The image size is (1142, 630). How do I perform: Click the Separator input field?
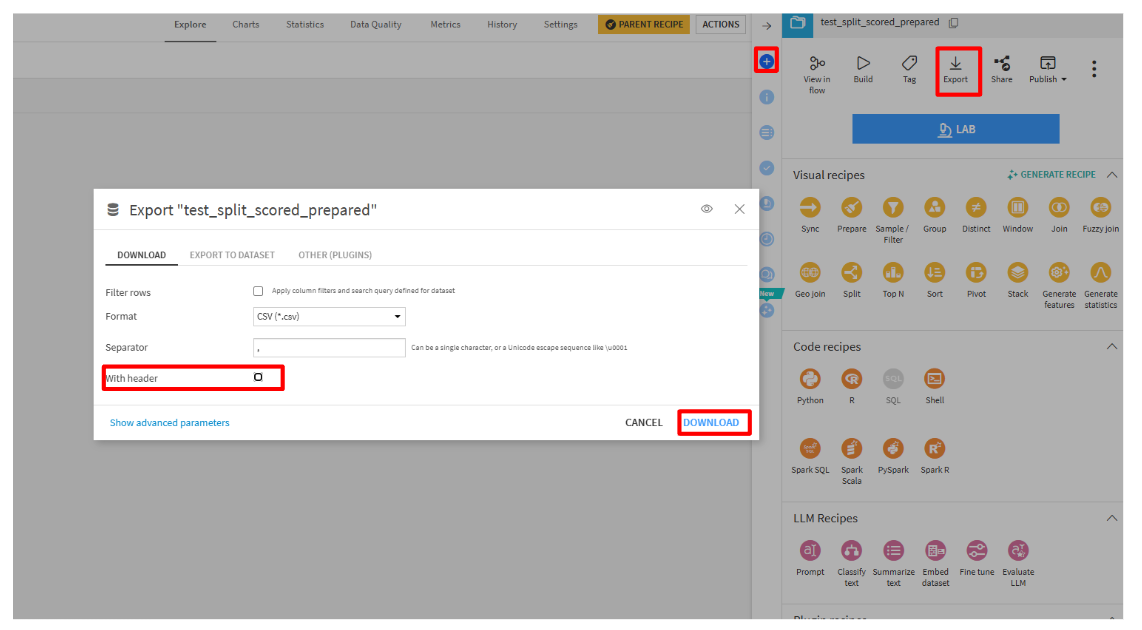[x=329, y=347]
